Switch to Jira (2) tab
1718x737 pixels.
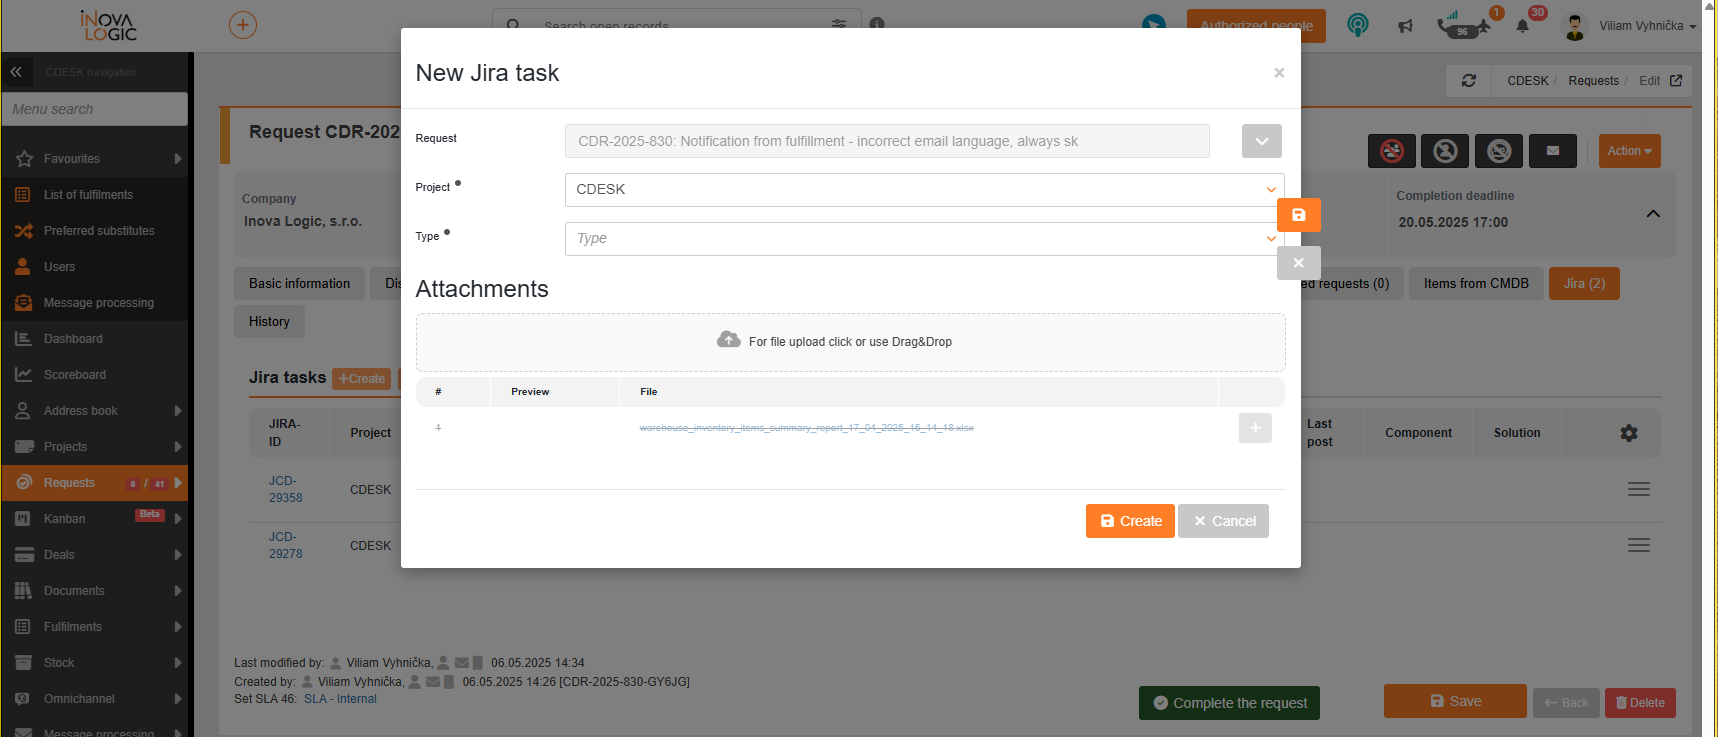pos(1584,284)
